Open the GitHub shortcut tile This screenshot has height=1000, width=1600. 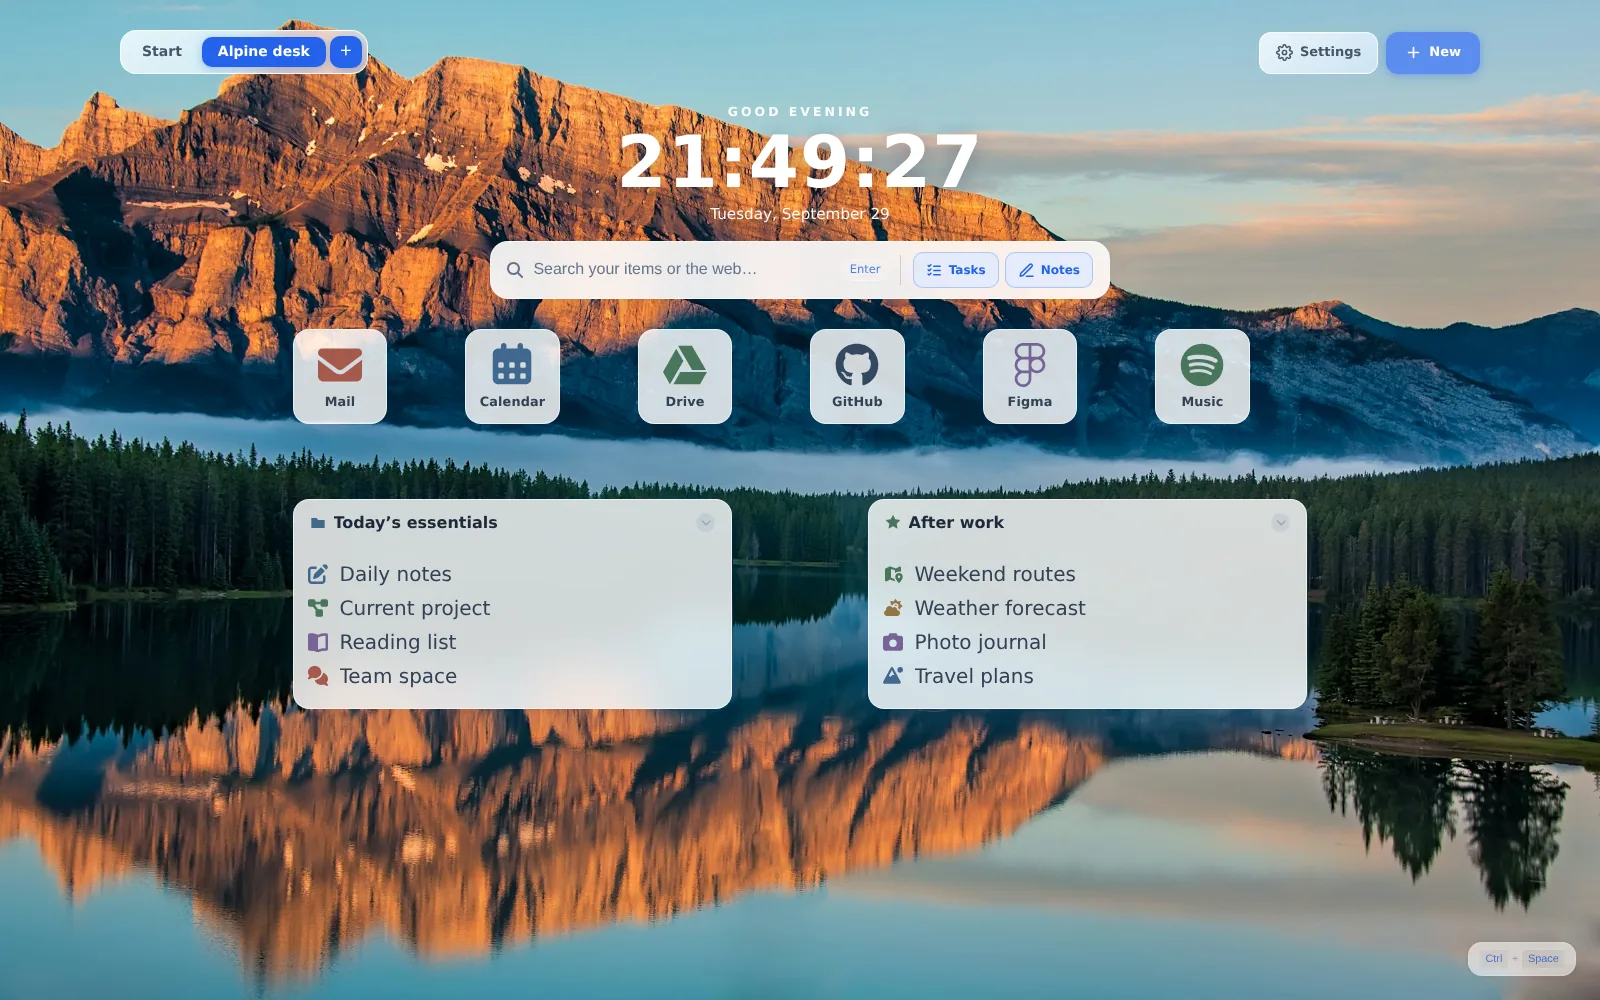(x=857, y=376)
